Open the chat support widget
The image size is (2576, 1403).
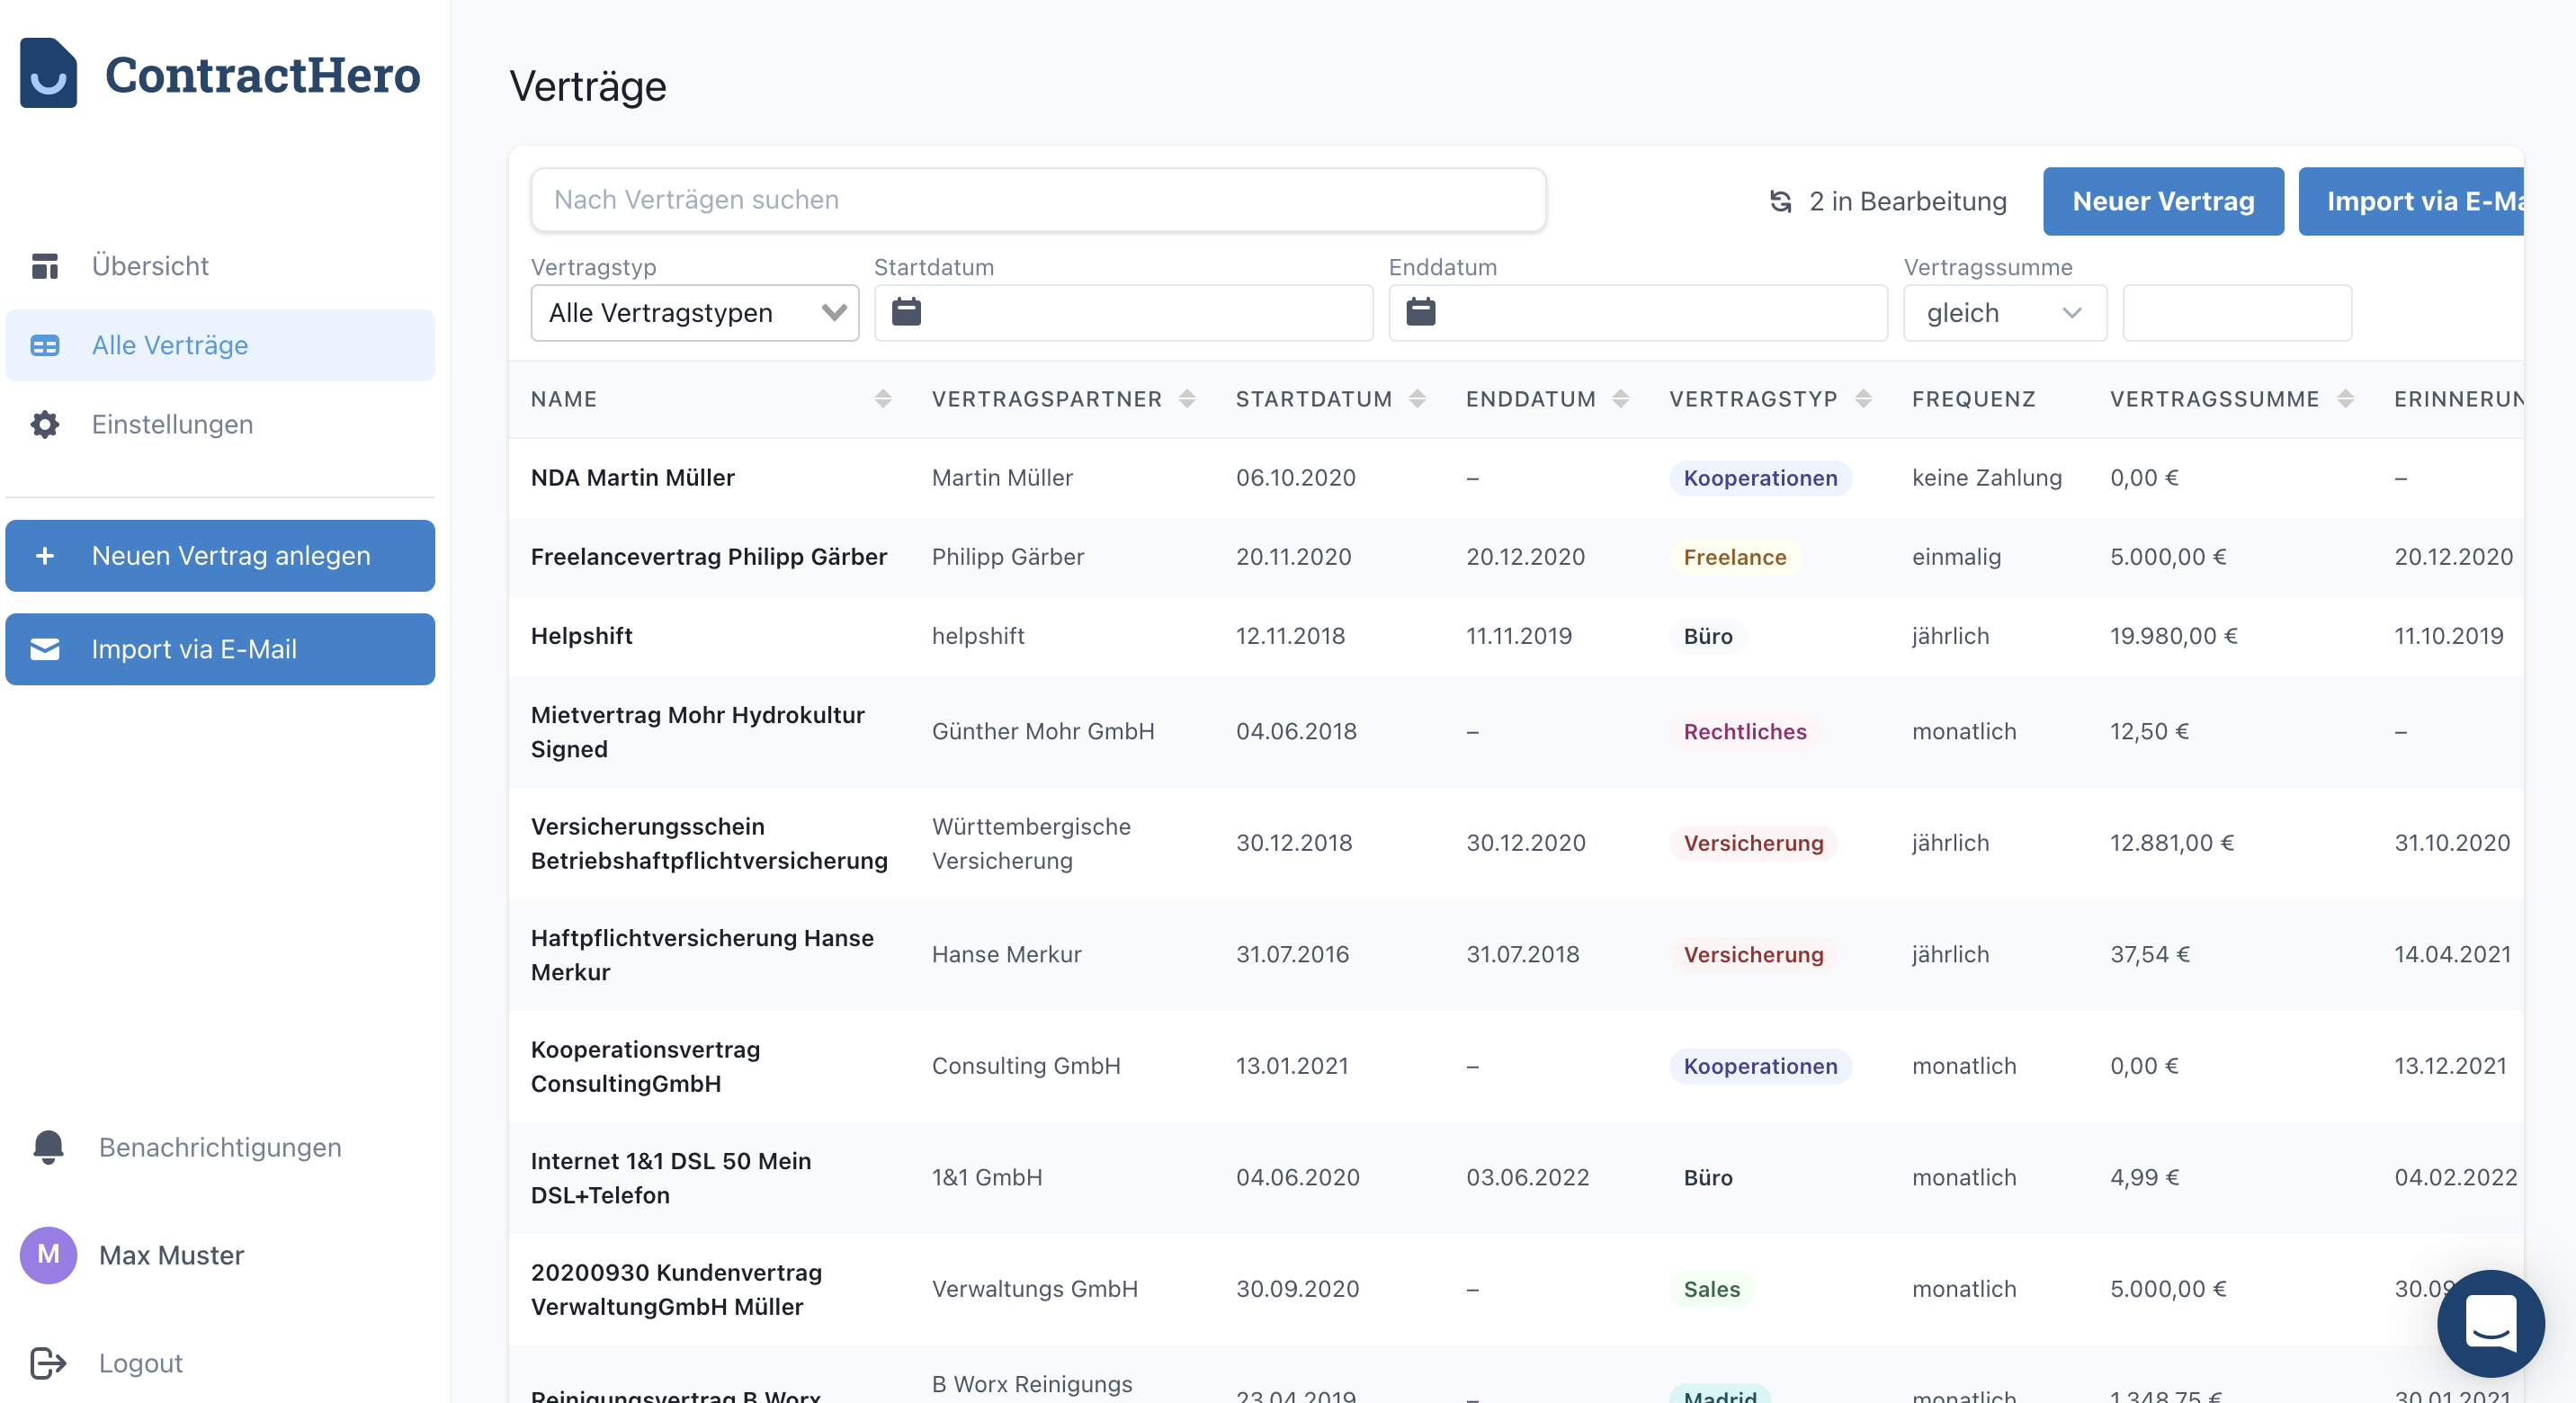pyautogui.click(x=2490, y=1322)
